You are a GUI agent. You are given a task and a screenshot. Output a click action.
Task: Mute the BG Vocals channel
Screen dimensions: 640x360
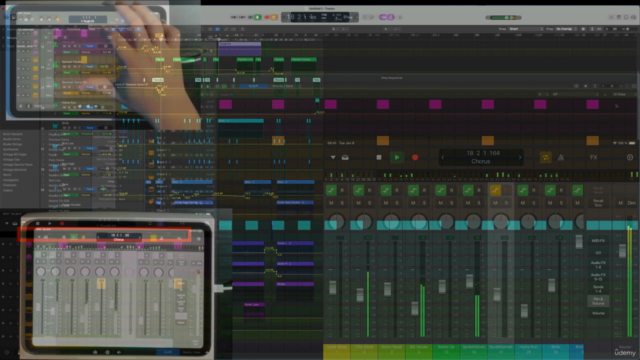click(413, 203)
